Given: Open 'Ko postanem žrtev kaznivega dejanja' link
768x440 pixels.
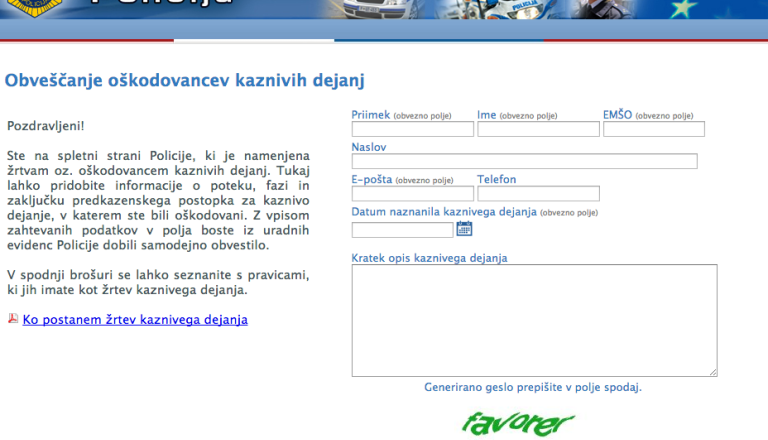Looking at the screenshot, I should [135, 320].
